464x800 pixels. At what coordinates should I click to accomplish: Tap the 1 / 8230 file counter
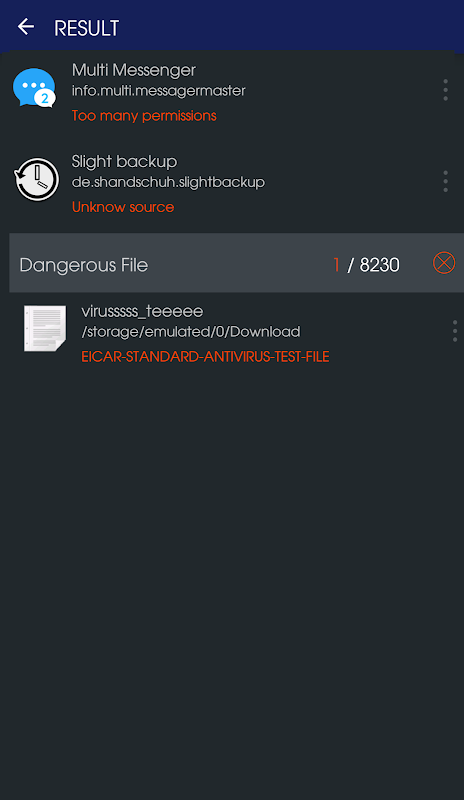point(367,265)
